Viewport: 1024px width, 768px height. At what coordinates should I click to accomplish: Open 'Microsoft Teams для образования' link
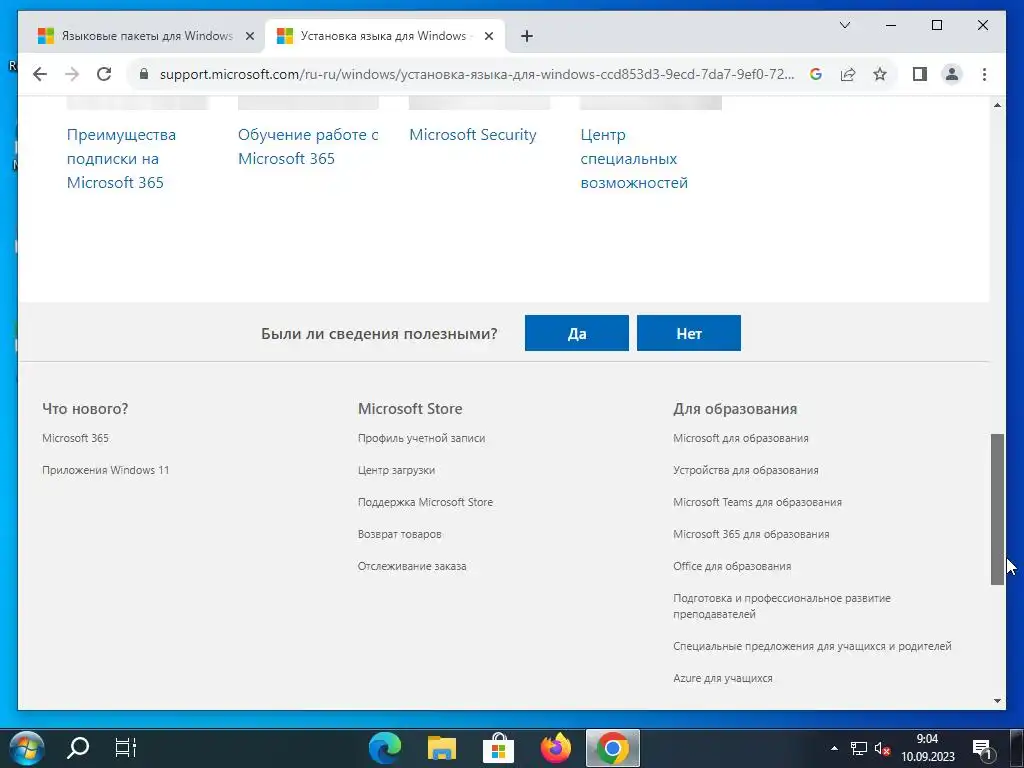coord(757,502)
